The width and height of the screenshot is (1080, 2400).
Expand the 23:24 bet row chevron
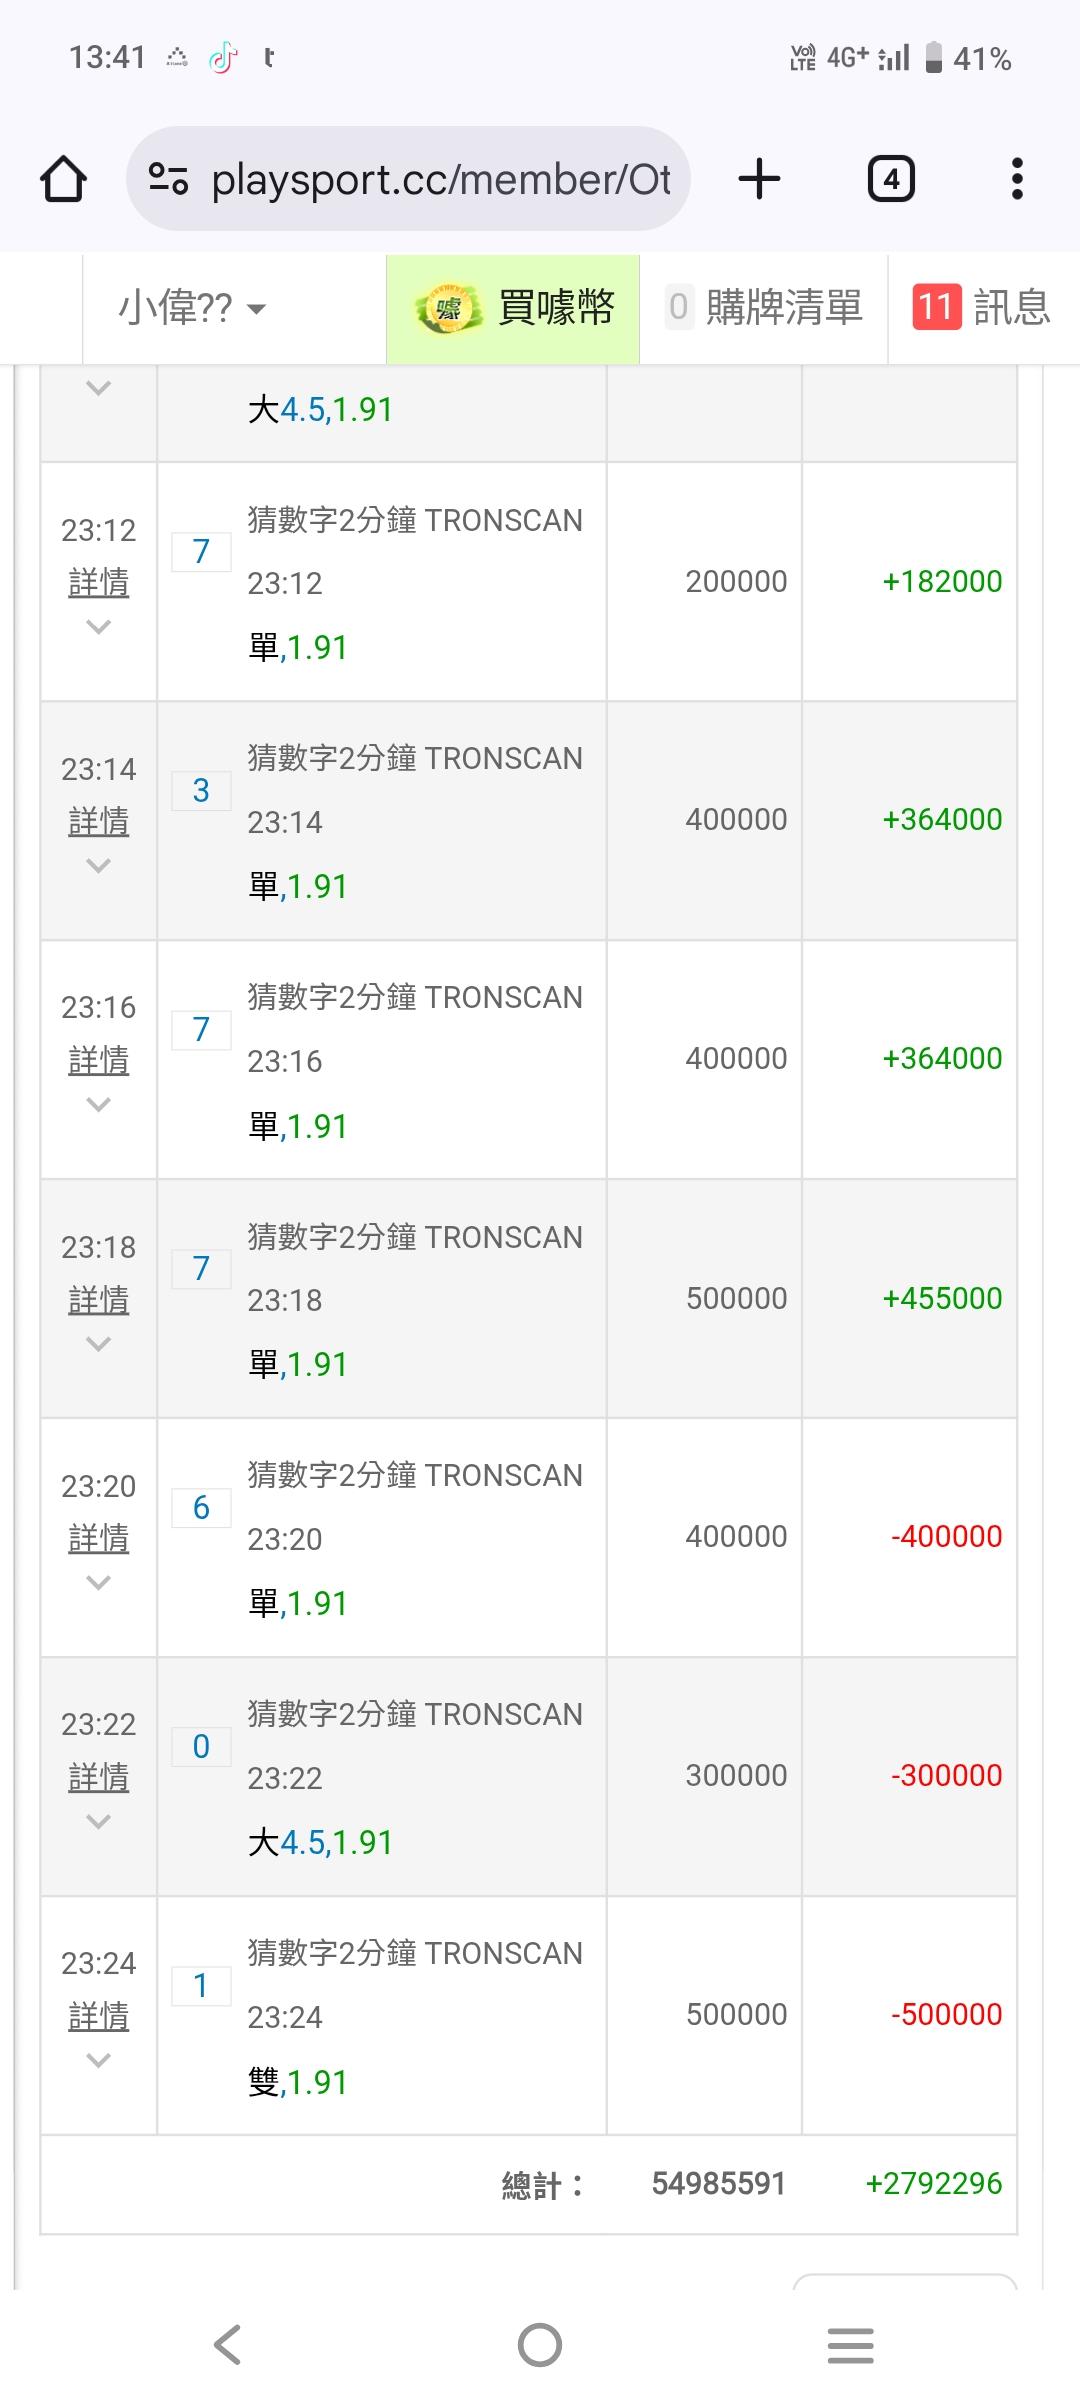click(x=98, y=2060)
